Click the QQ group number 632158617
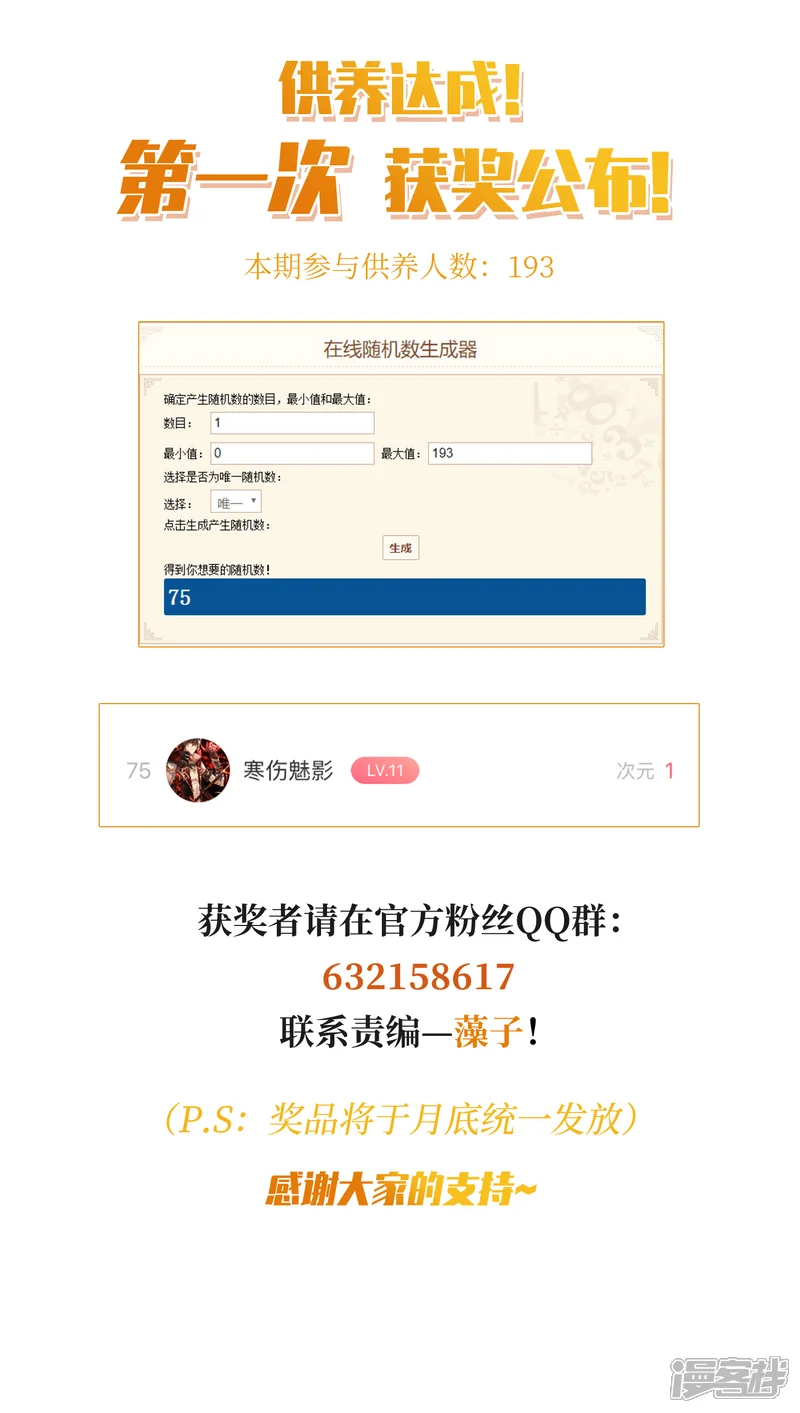The width and height of the screenshot is (800, 1413). [418, 977]
